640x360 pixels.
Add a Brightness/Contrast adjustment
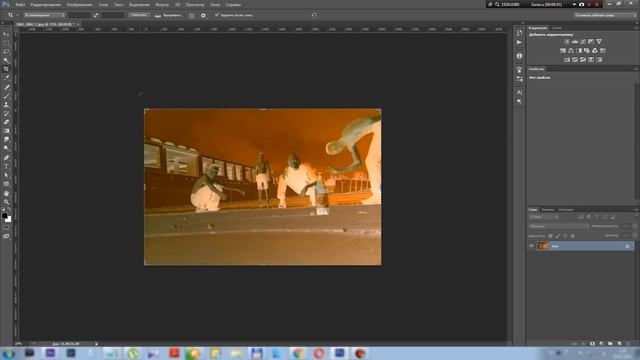click(567, 42)
